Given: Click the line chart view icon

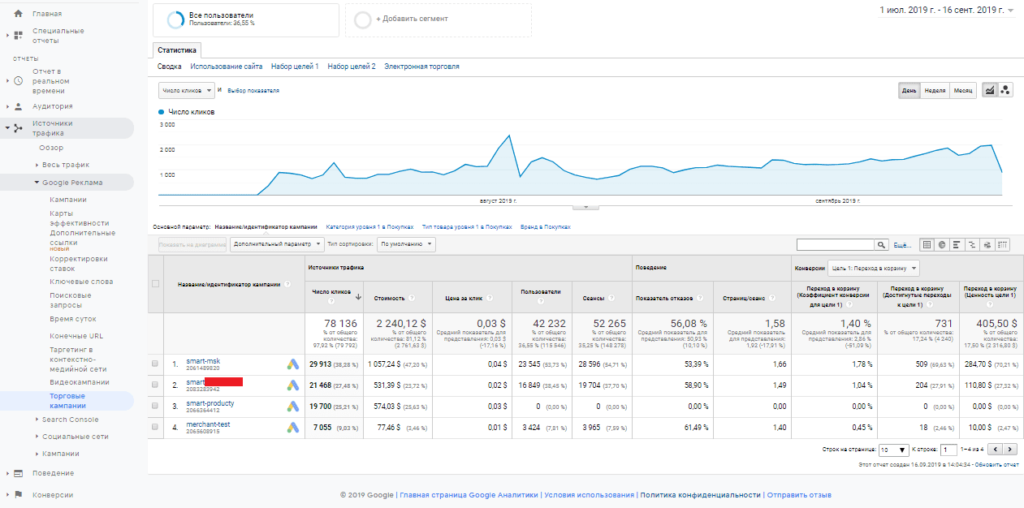Looking at the screenshot, I should [990, 90].
